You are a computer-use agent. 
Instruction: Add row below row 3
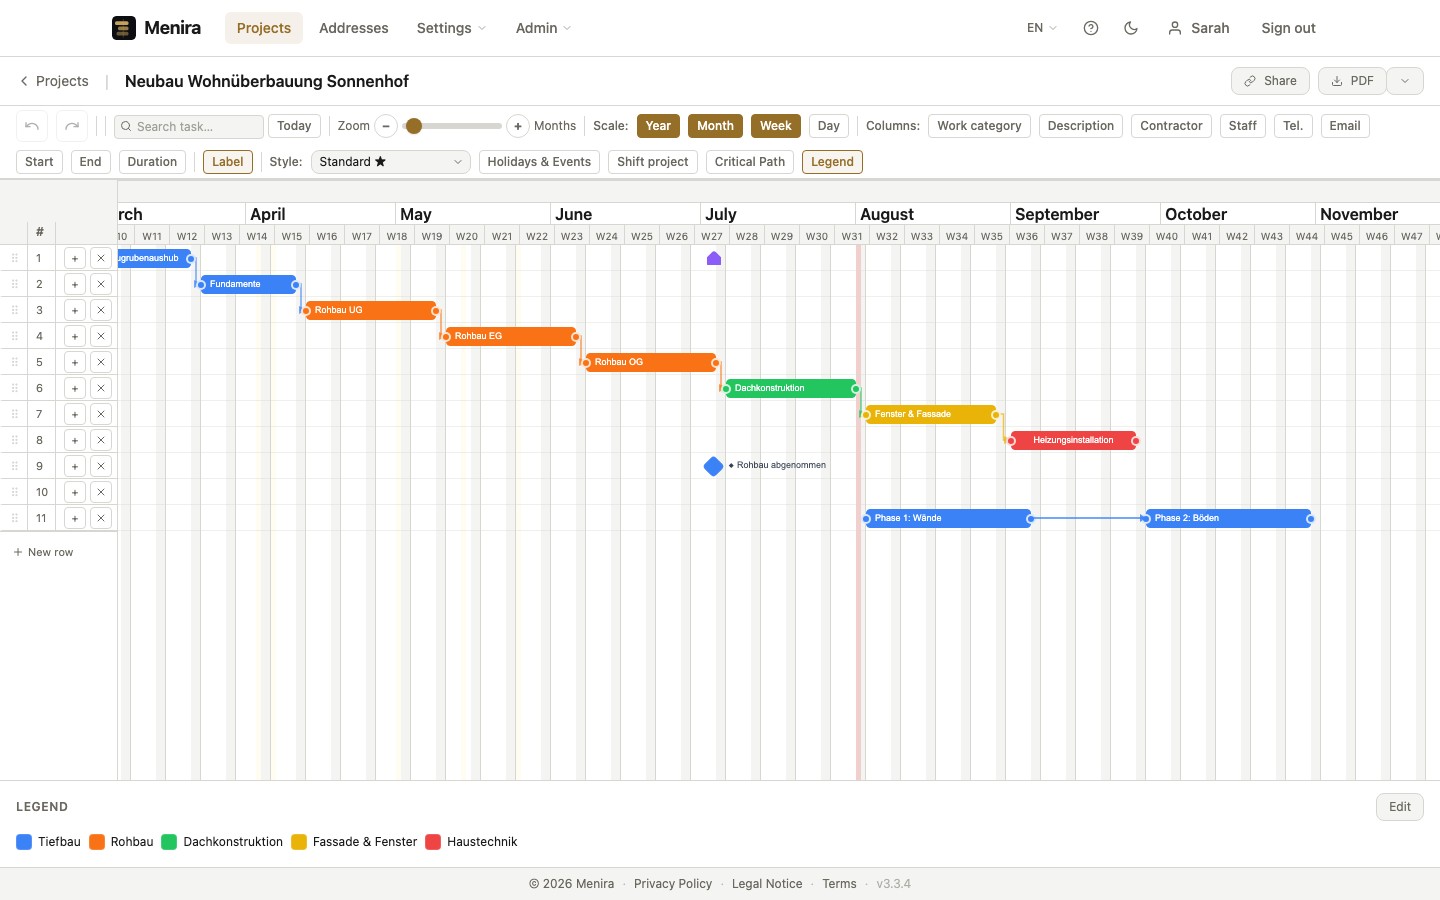point(75,310)
